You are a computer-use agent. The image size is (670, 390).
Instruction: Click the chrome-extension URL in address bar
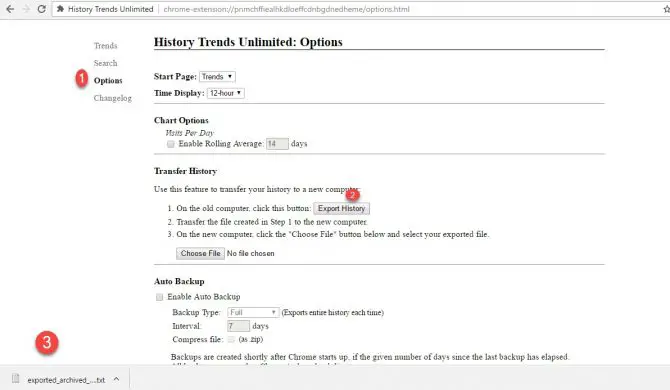286,9
